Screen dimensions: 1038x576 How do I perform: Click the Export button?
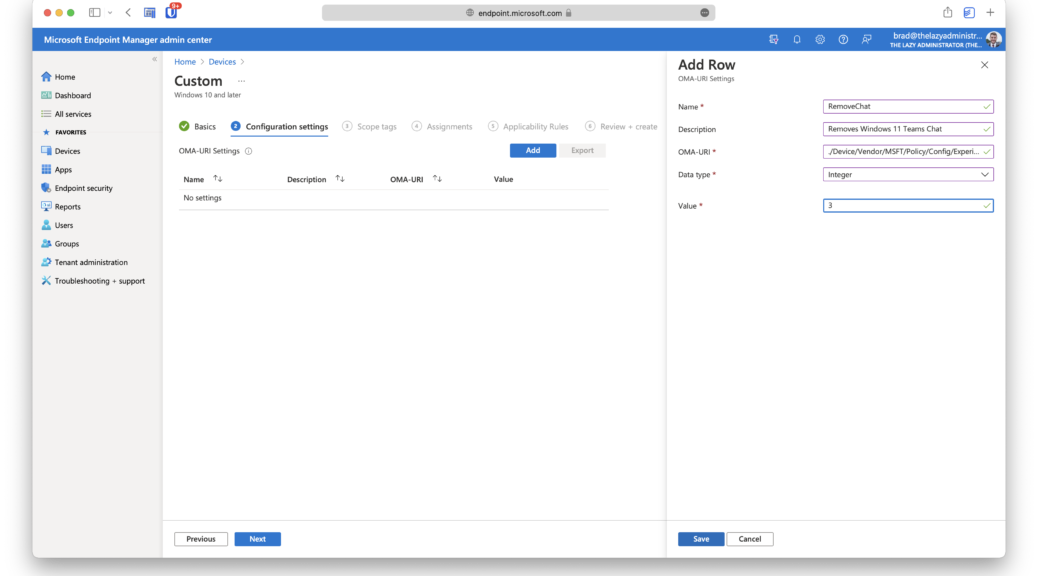click(583, 150)
